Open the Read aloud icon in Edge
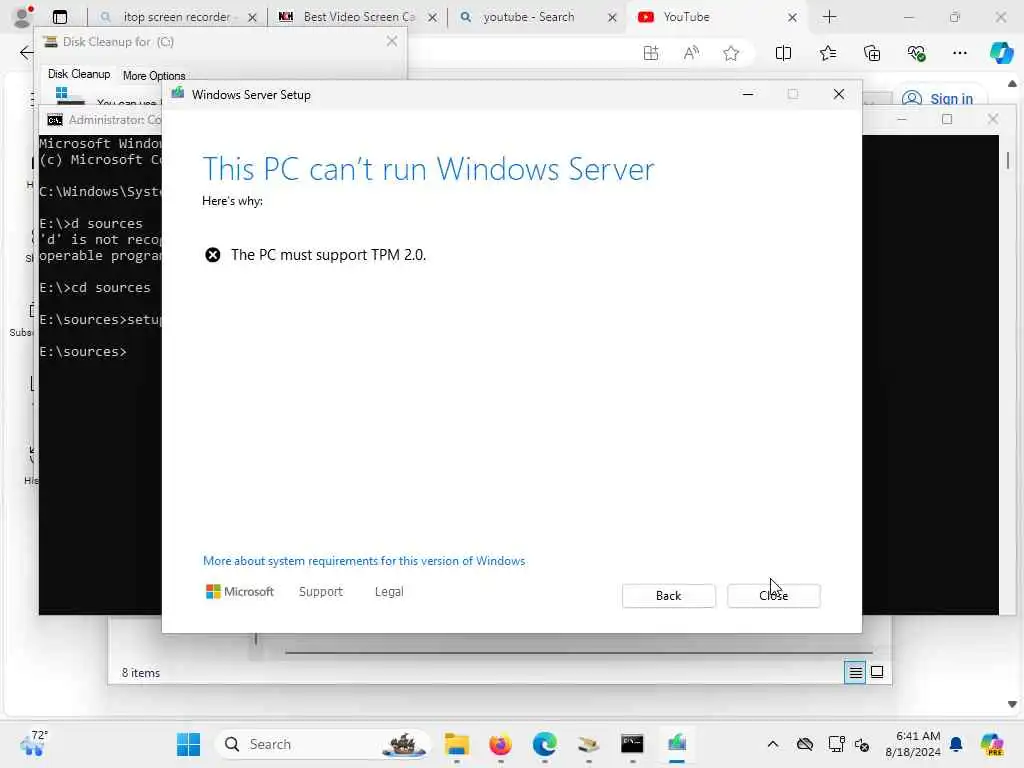This screenshot has width=1024, height=768. (691, 53)
